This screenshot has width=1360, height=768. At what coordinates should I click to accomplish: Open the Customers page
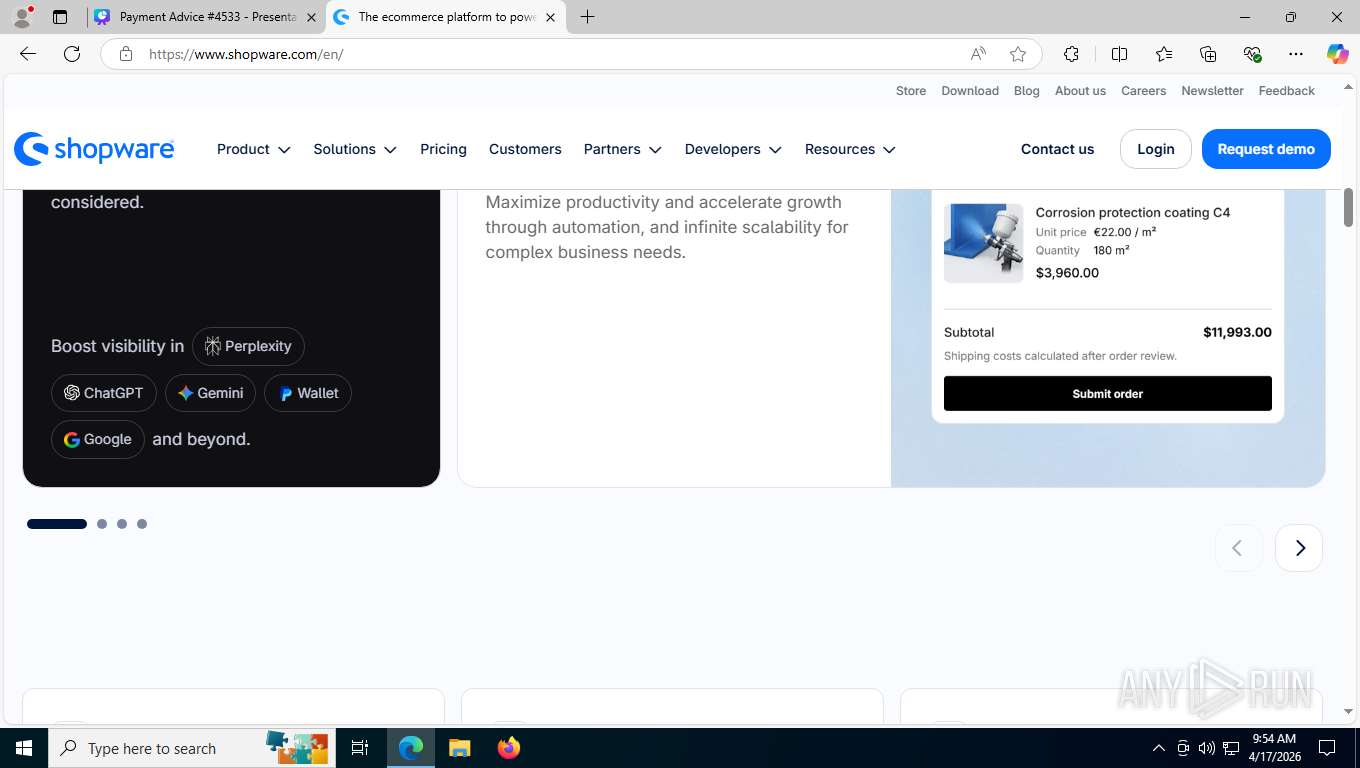[x=525, y=149]
